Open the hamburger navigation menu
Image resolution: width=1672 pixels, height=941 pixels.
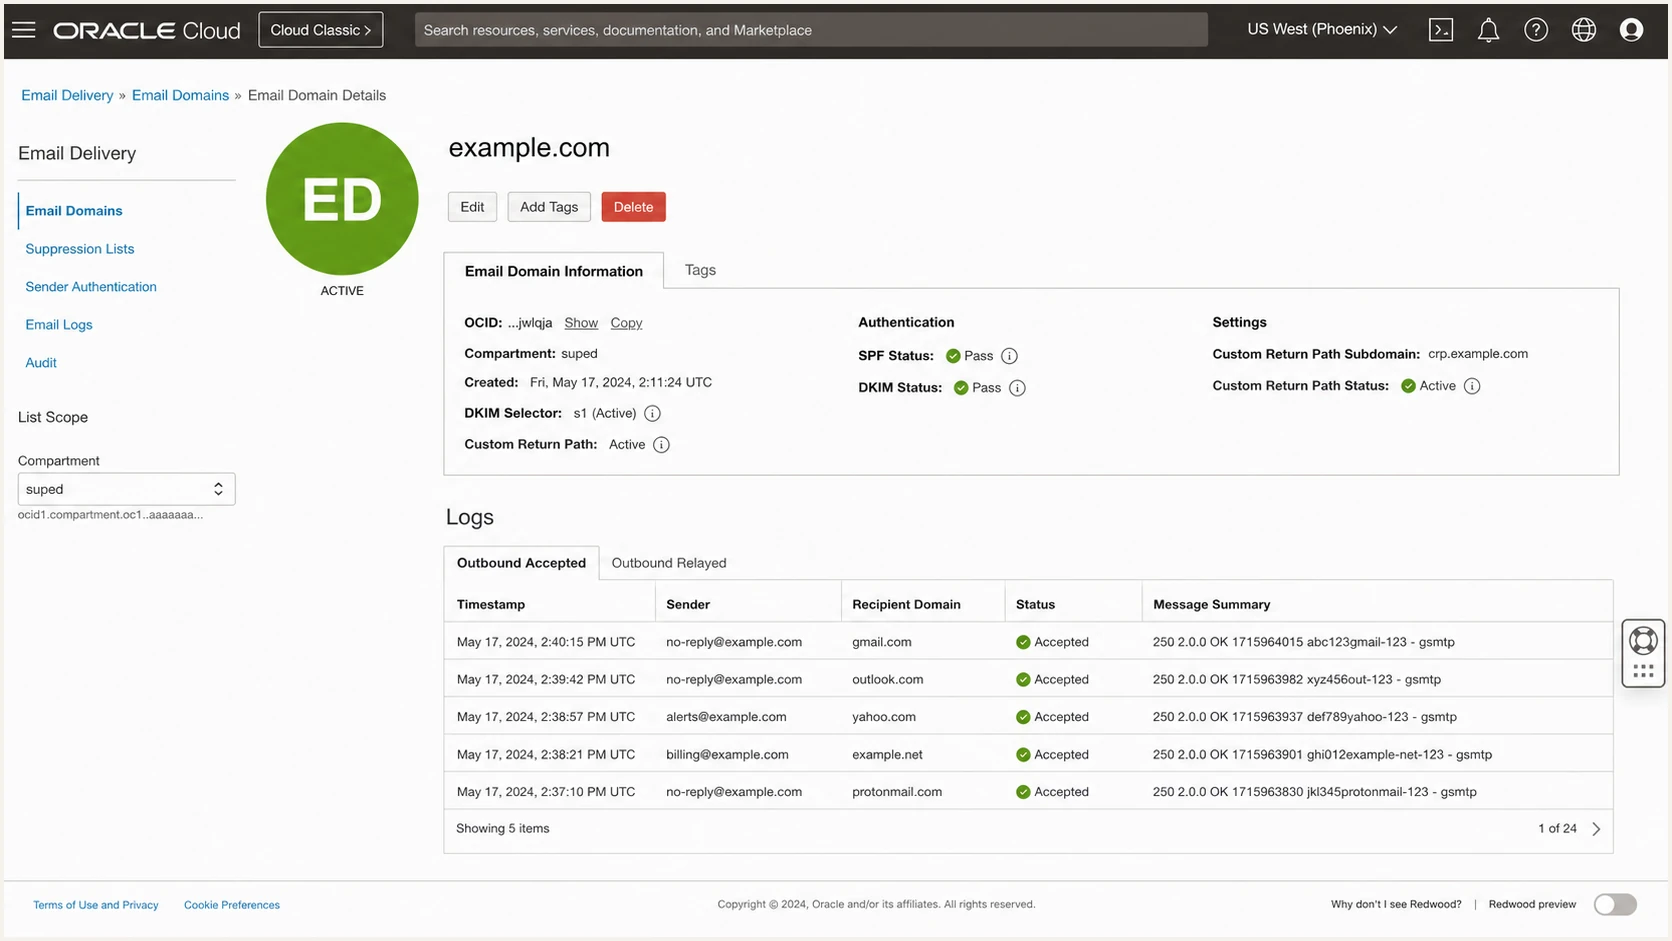(24, 30)
